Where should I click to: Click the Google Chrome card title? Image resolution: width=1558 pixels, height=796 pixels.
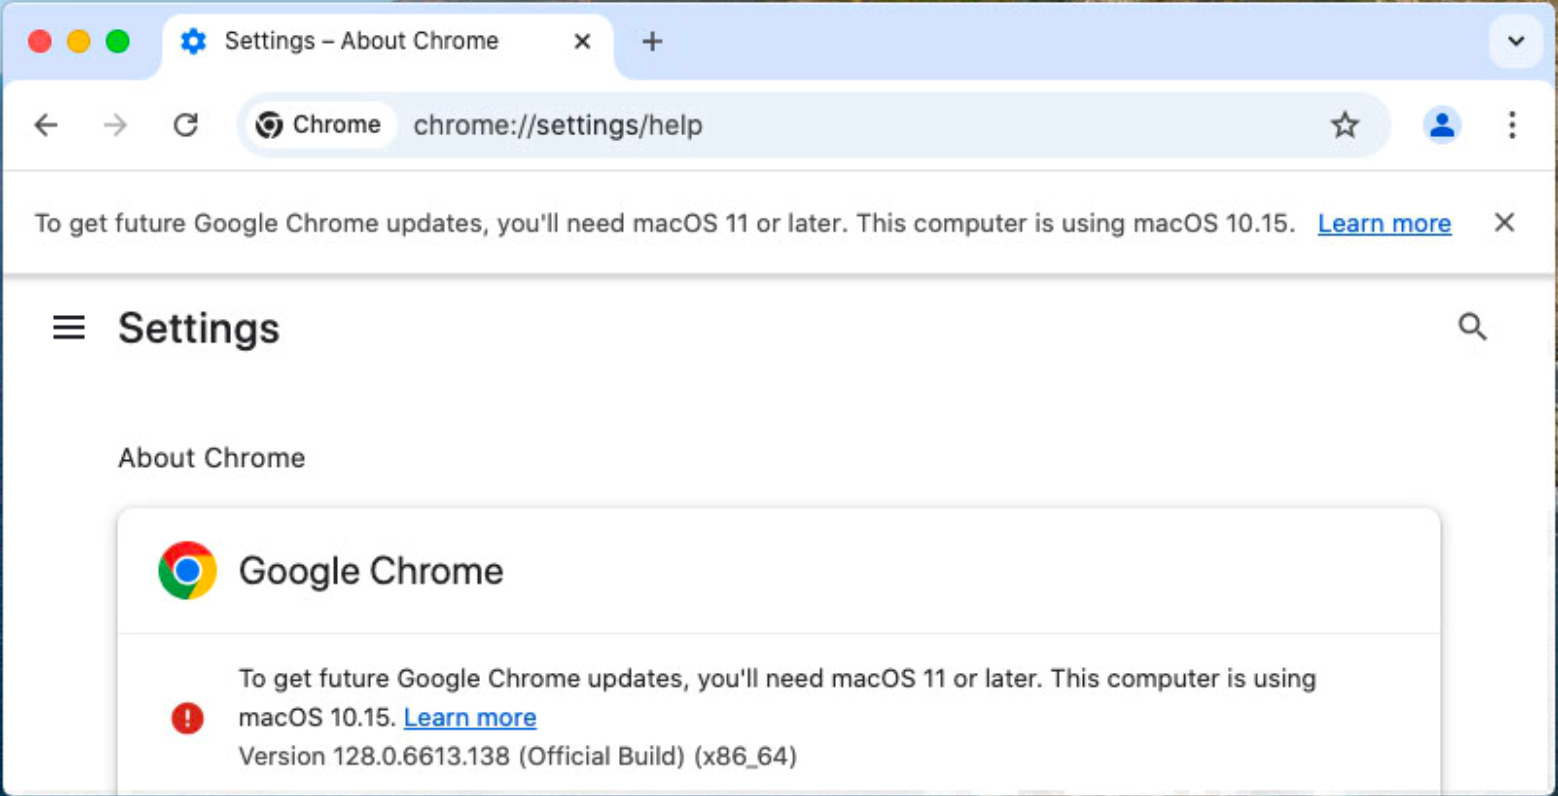coord(371,571)
